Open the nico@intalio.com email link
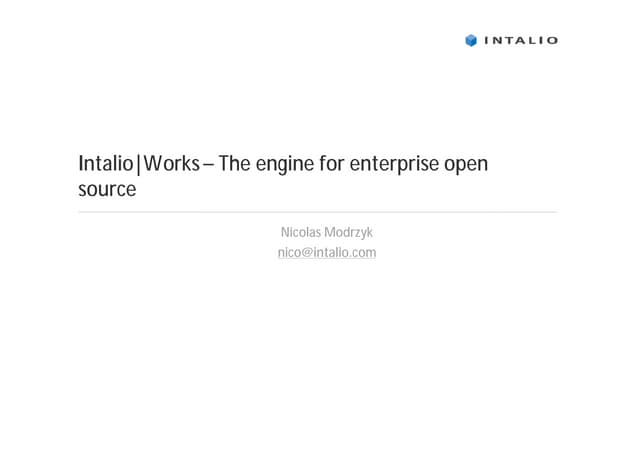Screen dimensions: 640x452 coord(327,253)
